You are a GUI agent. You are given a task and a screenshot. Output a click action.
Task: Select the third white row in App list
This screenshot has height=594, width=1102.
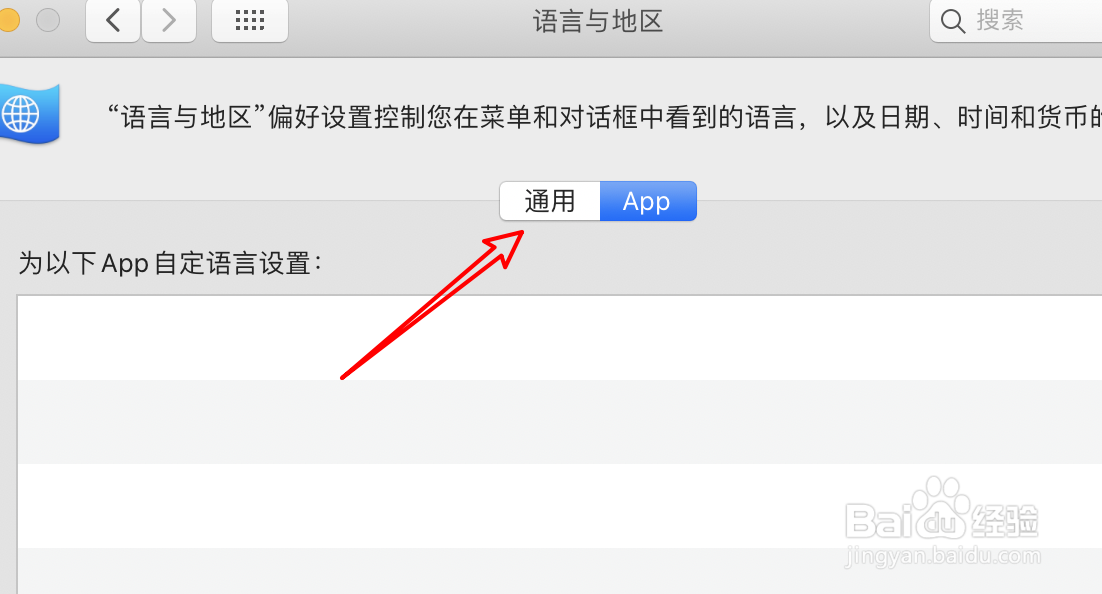(559, 505)
